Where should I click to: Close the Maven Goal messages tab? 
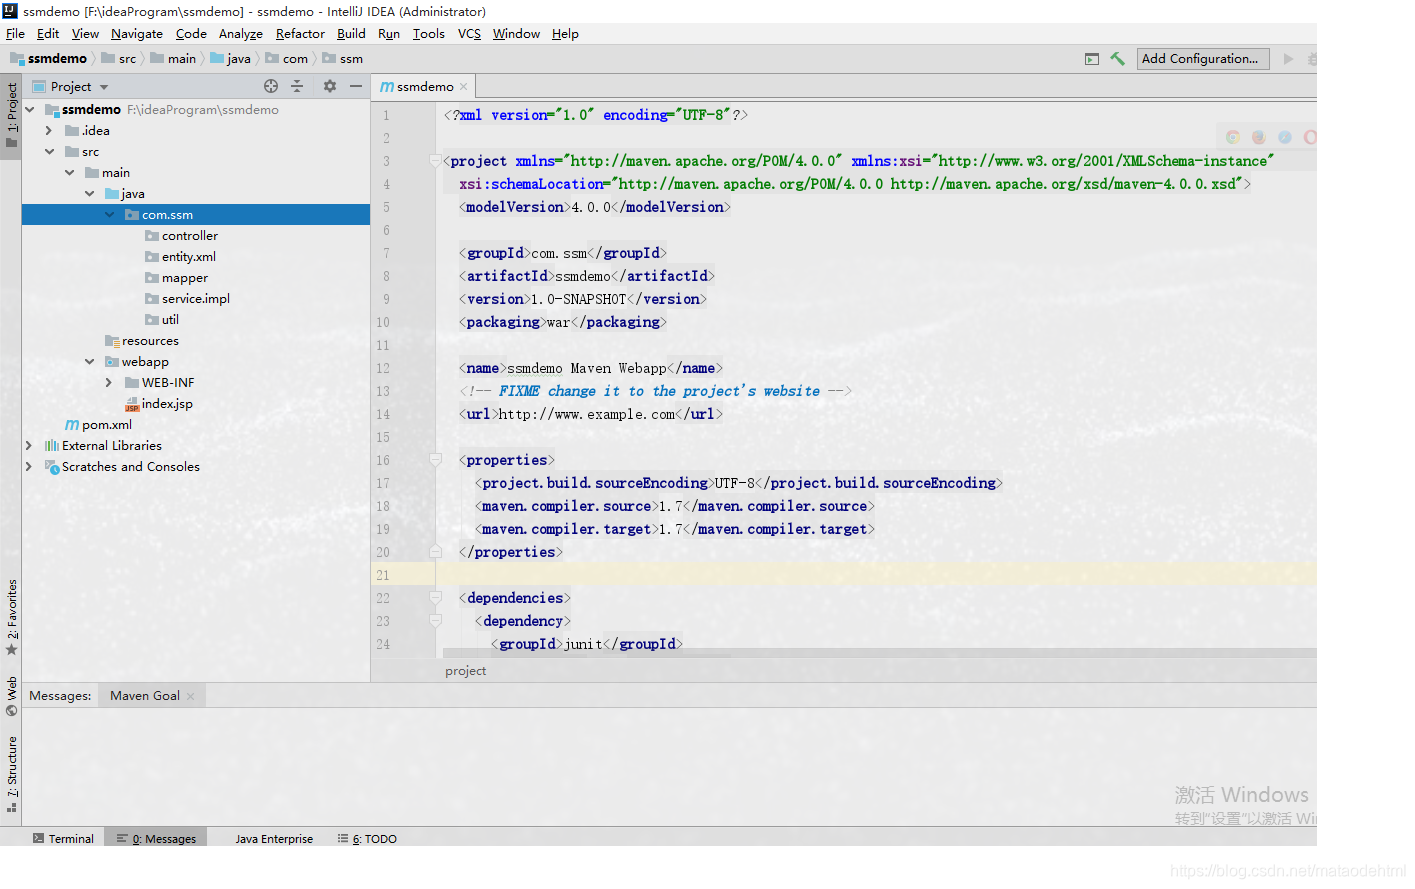[x=191, y=696]
